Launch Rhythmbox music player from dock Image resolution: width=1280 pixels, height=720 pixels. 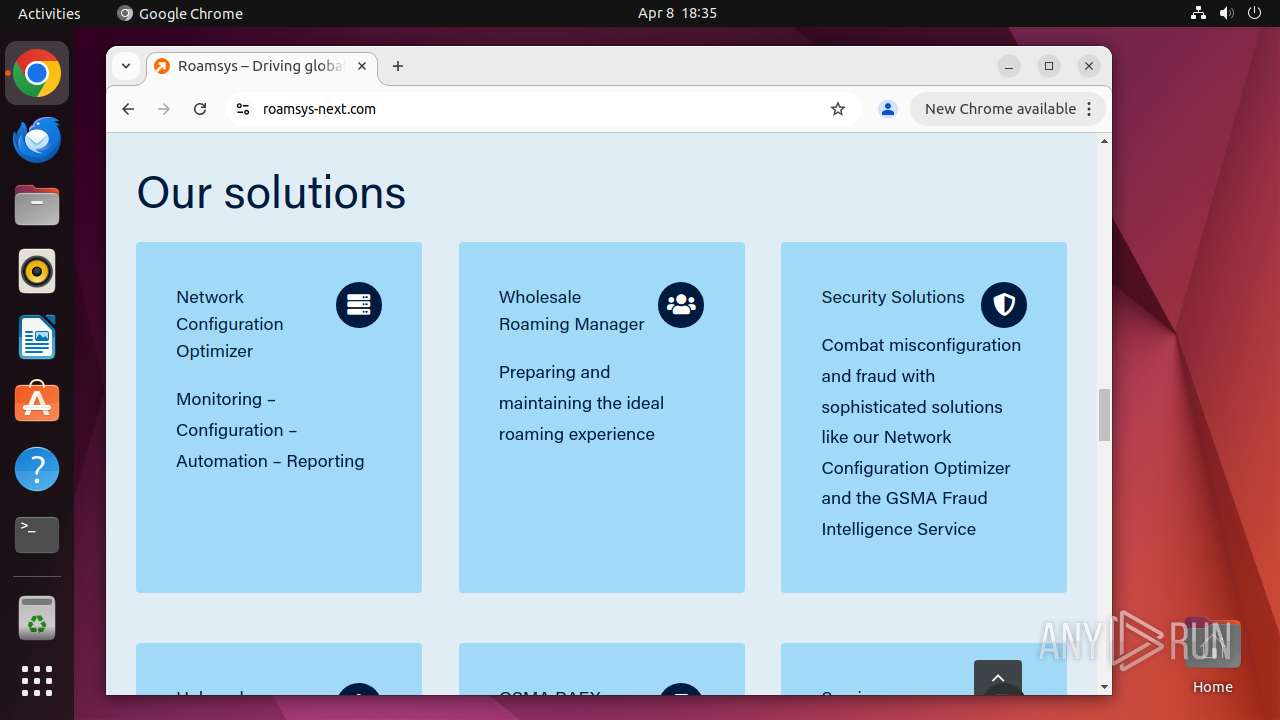point(37,271)
